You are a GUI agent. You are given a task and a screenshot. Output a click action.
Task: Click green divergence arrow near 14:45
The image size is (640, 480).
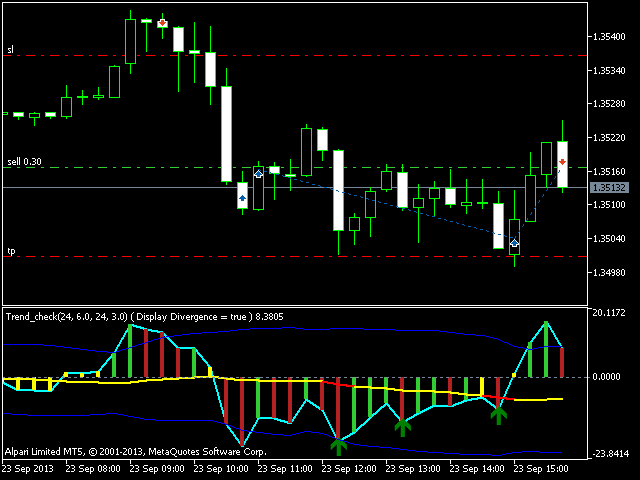point(498,416)
